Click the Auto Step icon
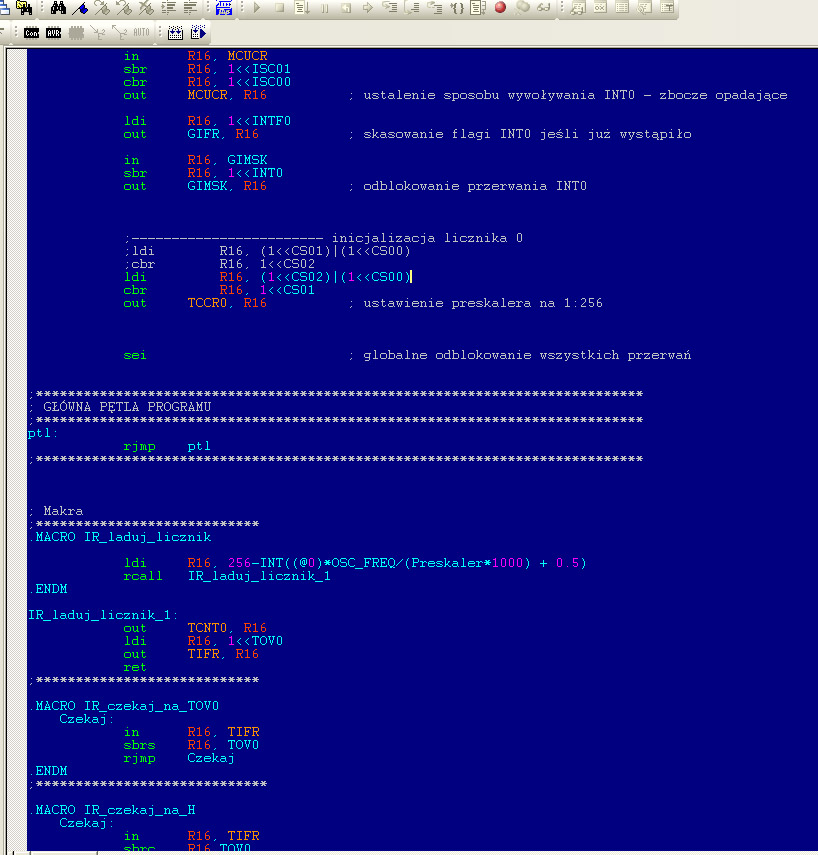 (x=478, y=8)
